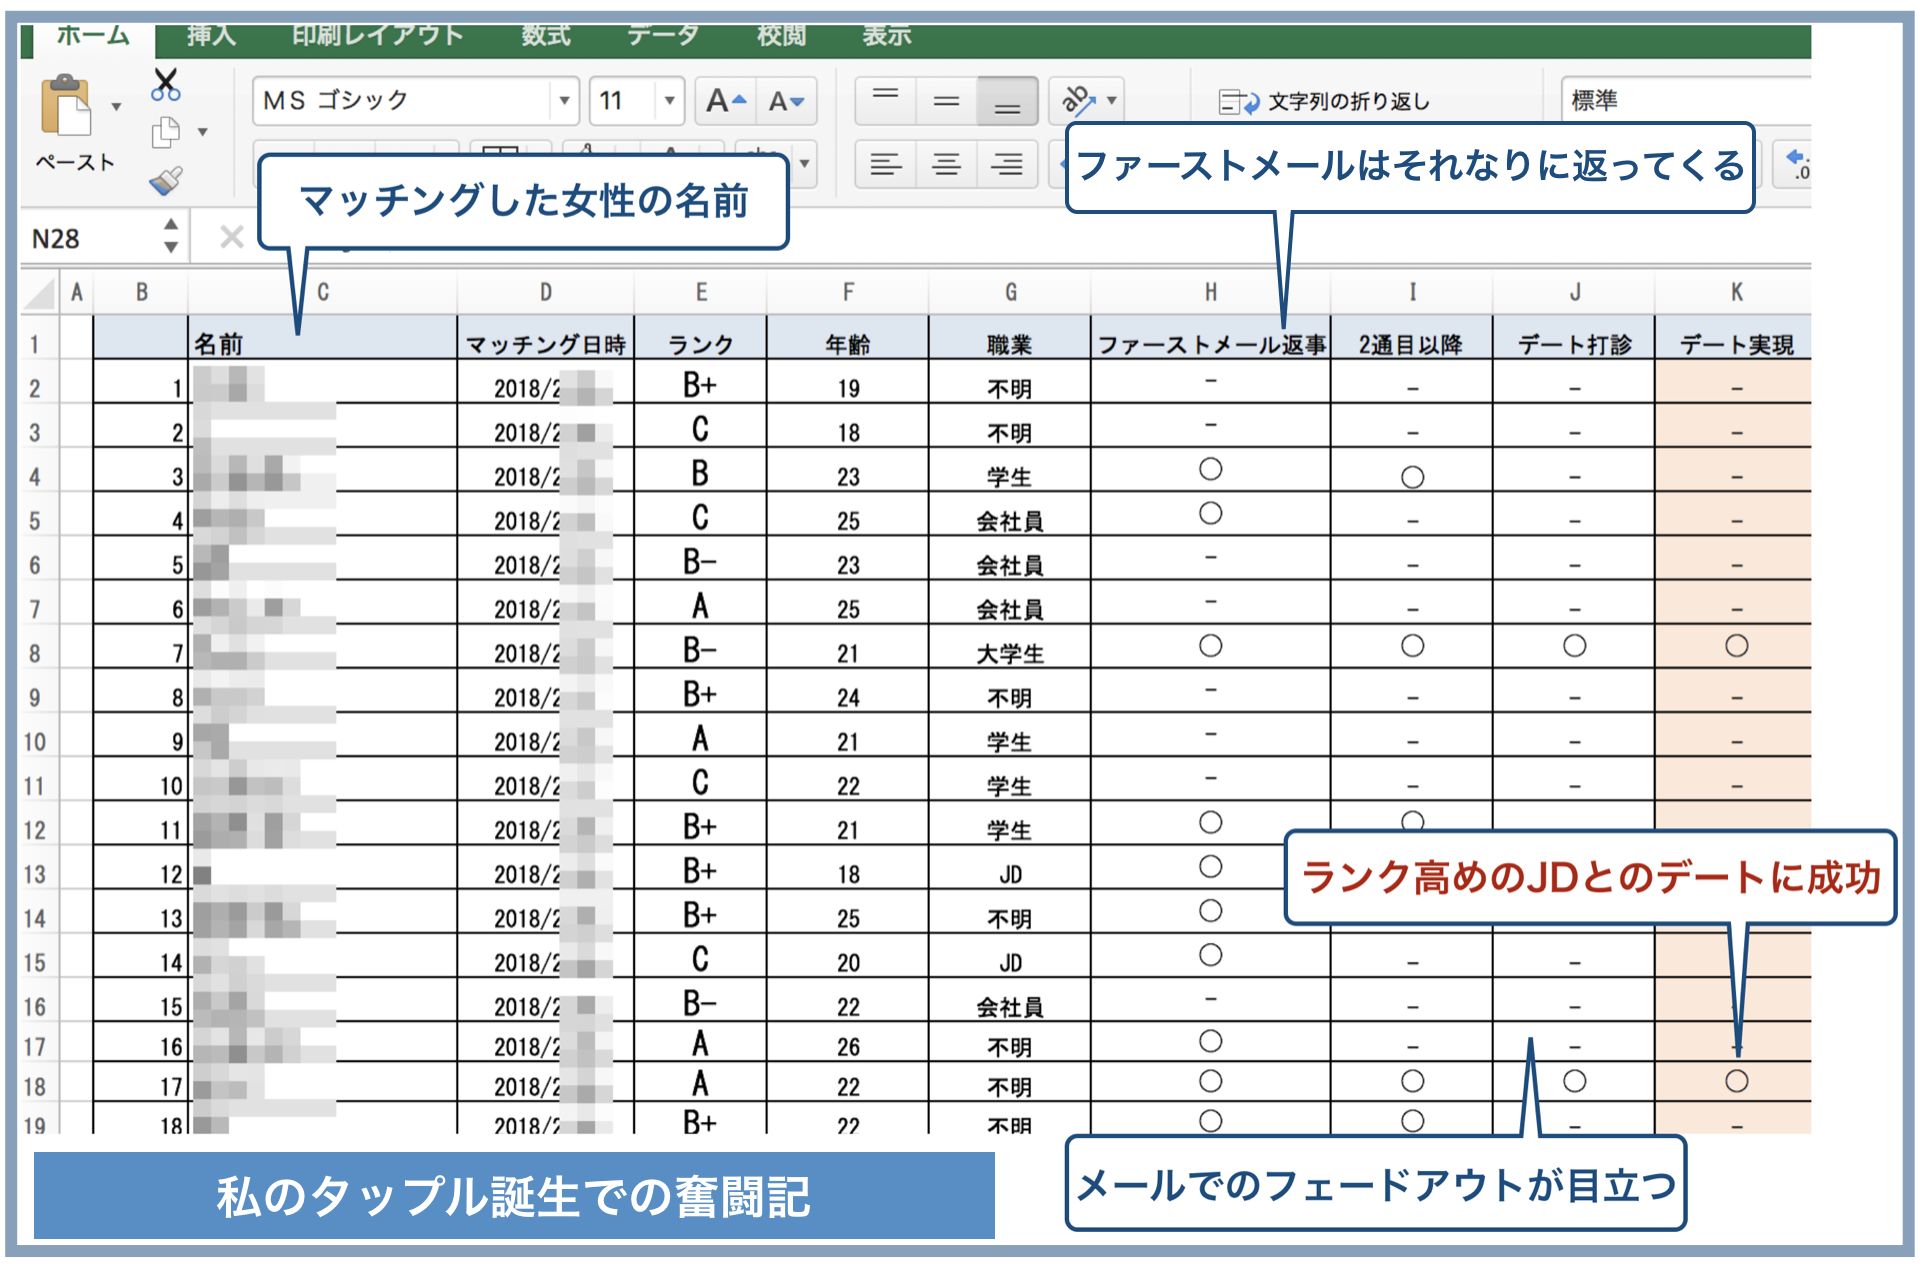The image size is (1924, 1264).
Task: Click the MS ゴシック font name field
Action: tap(402, 101)
